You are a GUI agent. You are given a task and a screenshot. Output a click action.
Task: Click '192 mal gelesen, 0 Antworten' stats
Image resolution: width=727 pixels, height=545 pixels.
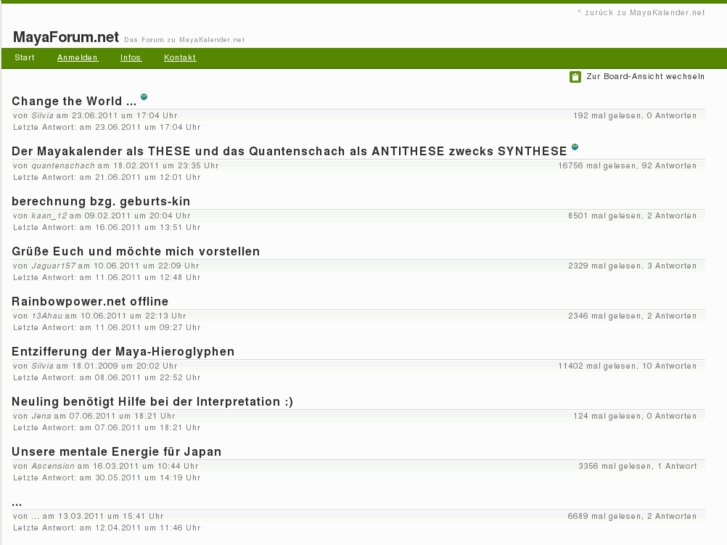[635, 115]
